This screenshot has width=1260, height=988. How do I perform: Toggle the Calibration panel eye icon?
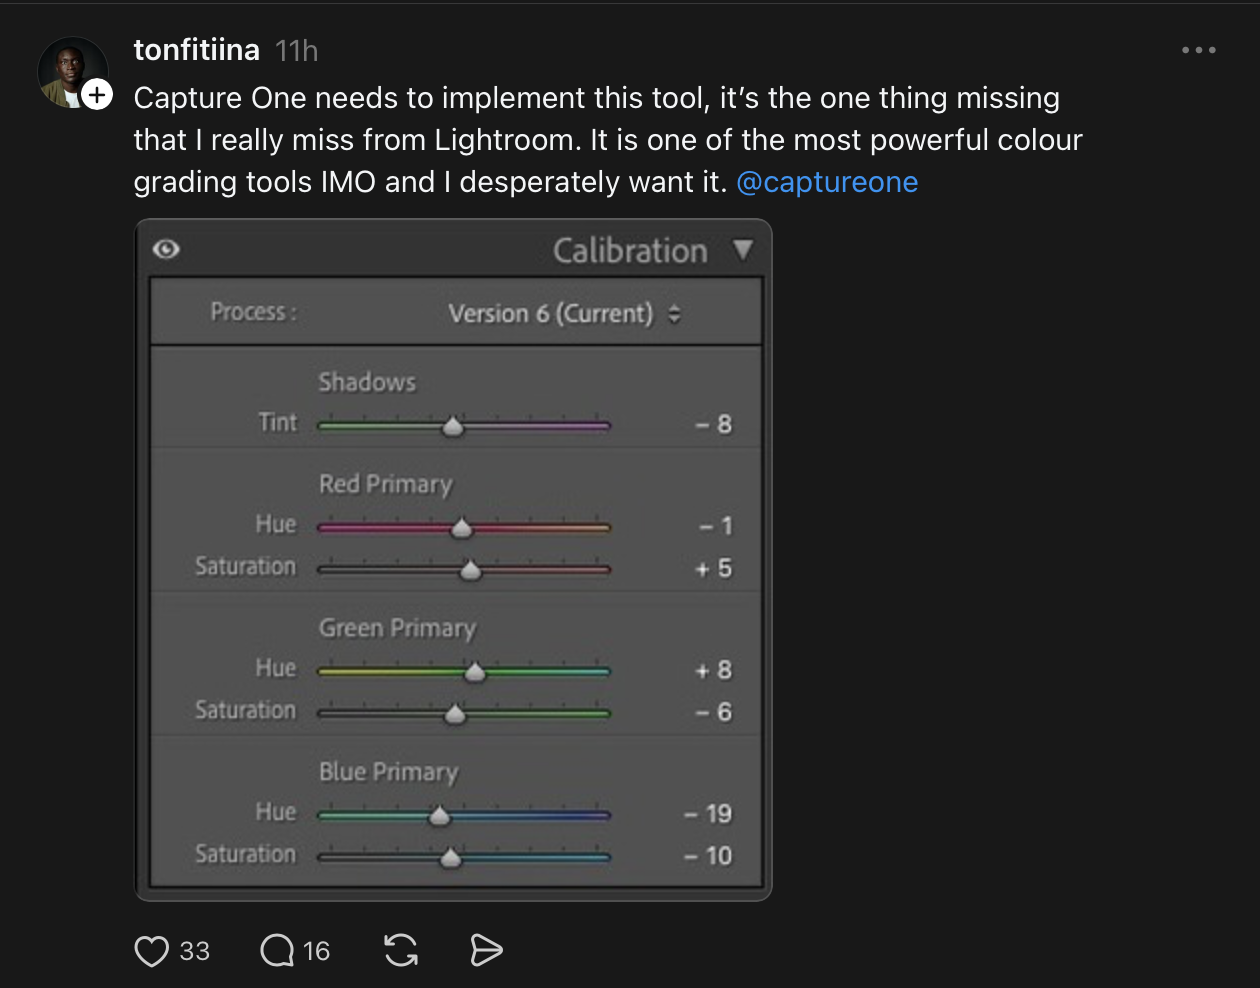click(x=166, y=249)
